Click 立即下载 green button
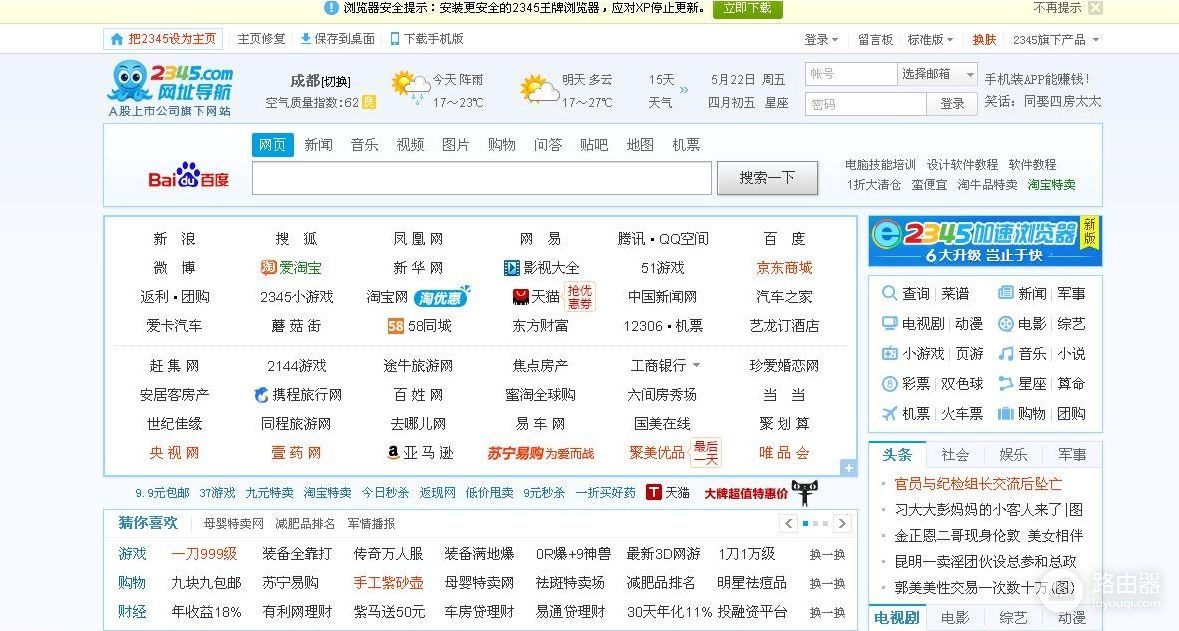 [747, 8]
